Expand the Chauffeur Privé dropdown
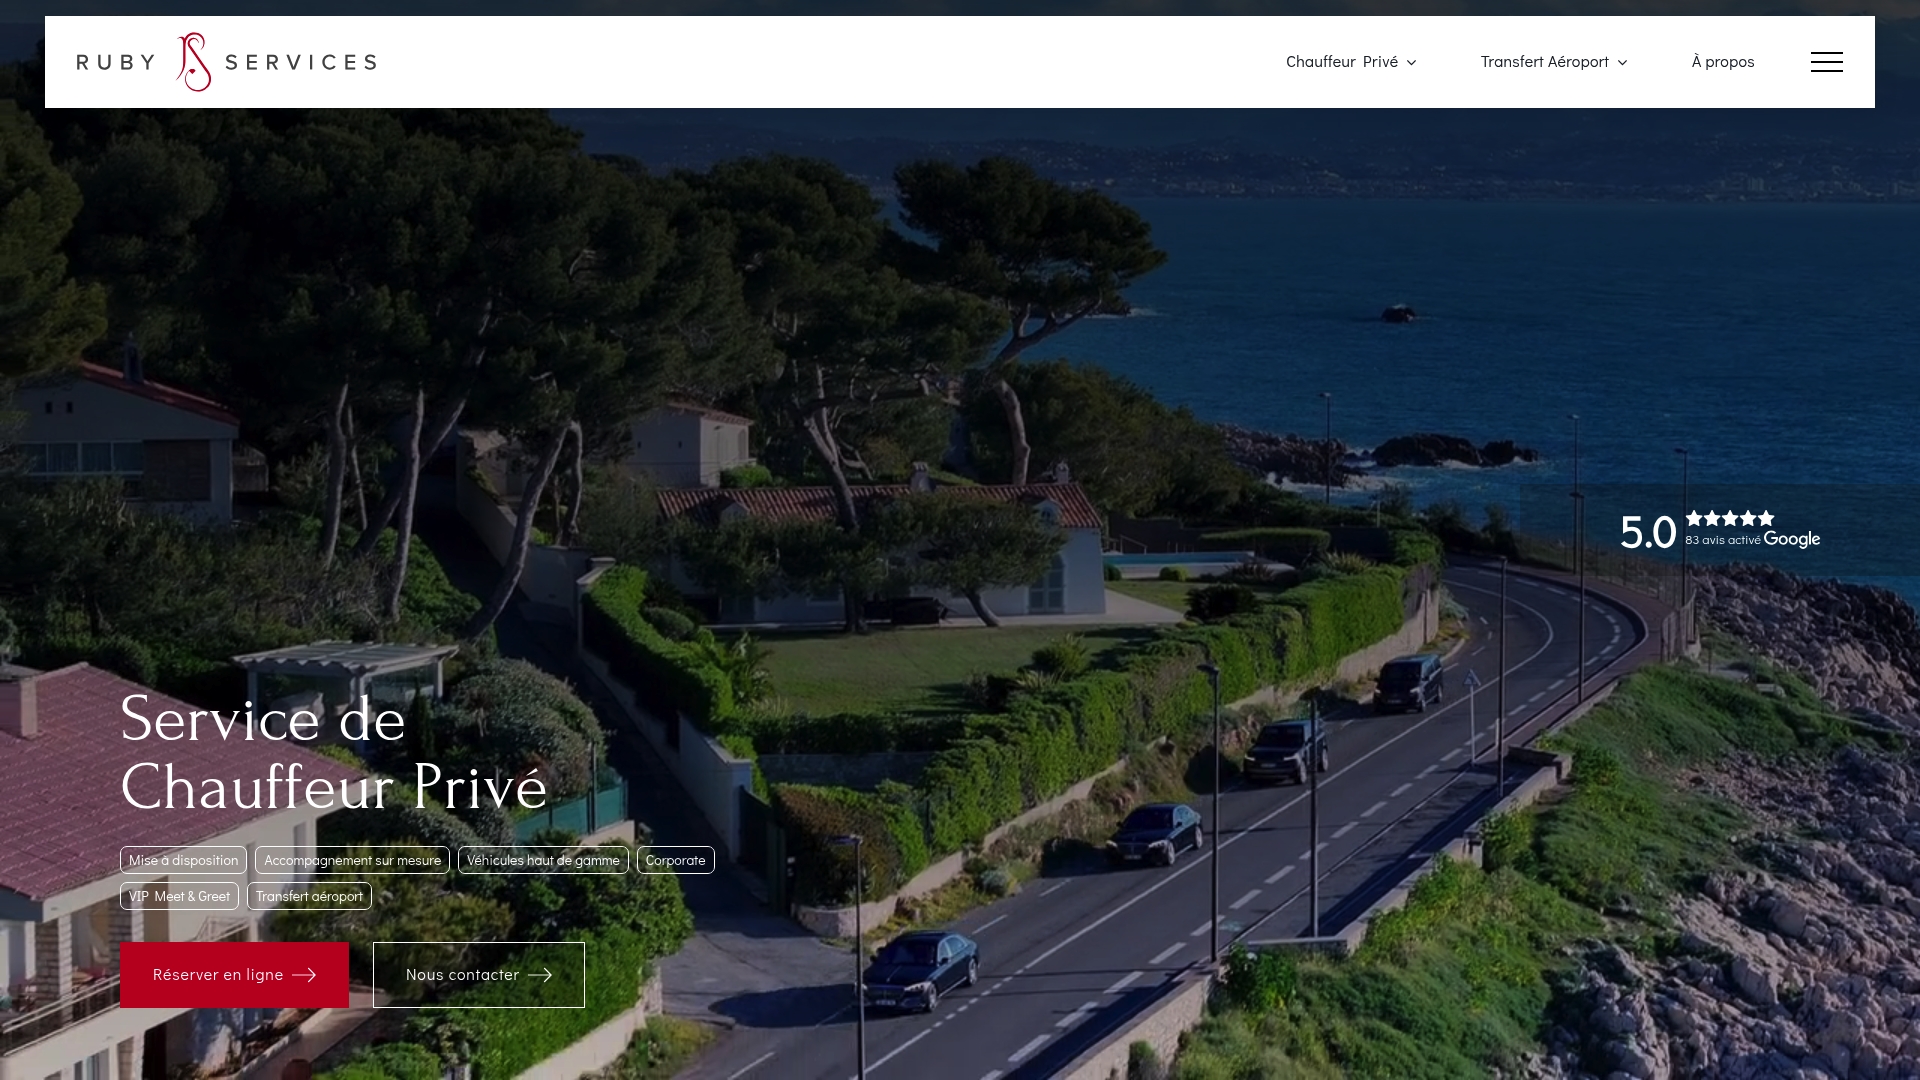 coord(1351,62)
